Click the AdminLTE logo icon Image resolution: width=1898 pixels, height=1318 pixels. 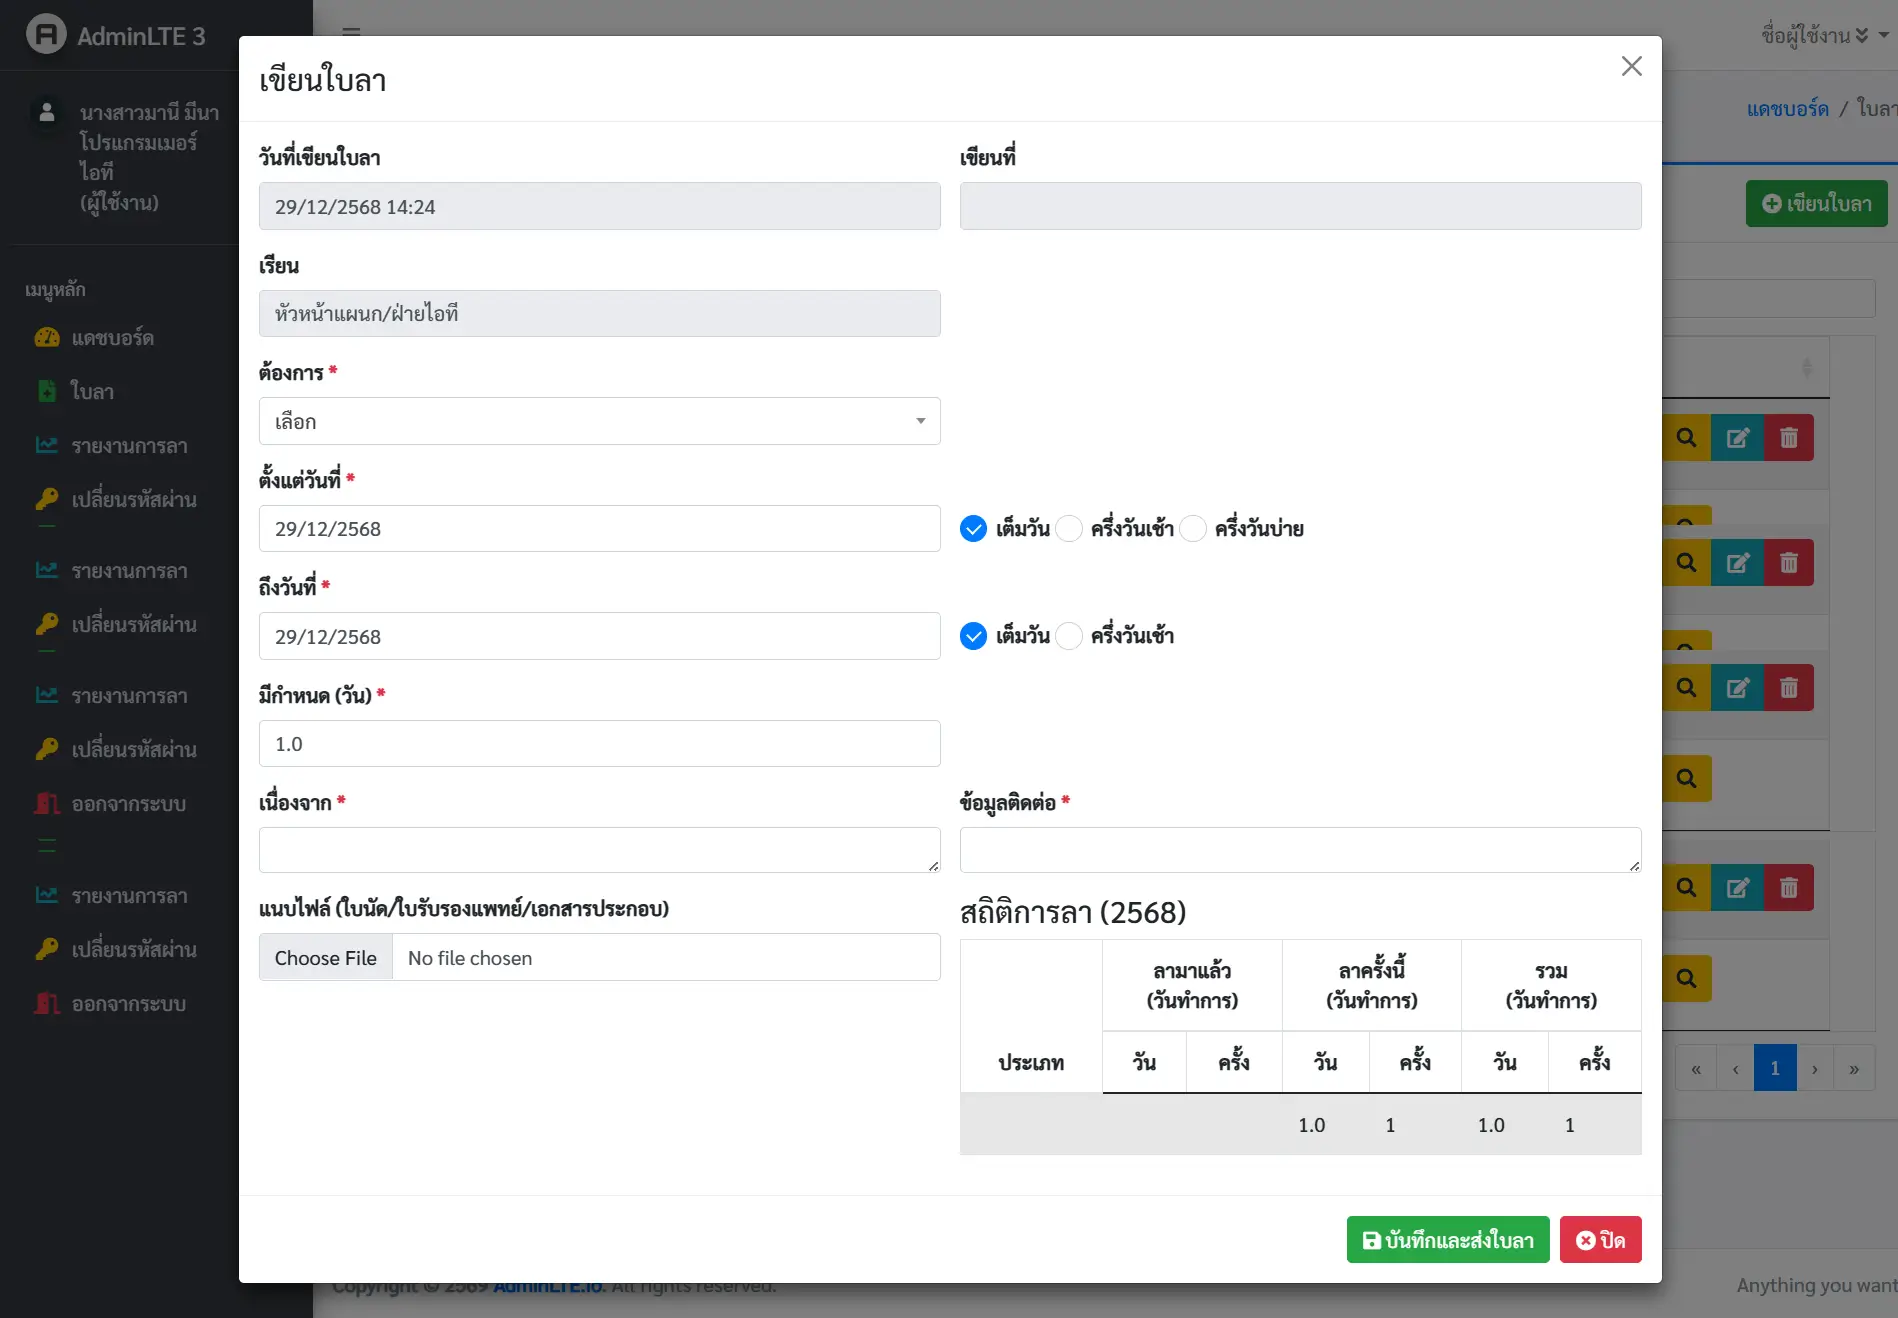[46, 35]
